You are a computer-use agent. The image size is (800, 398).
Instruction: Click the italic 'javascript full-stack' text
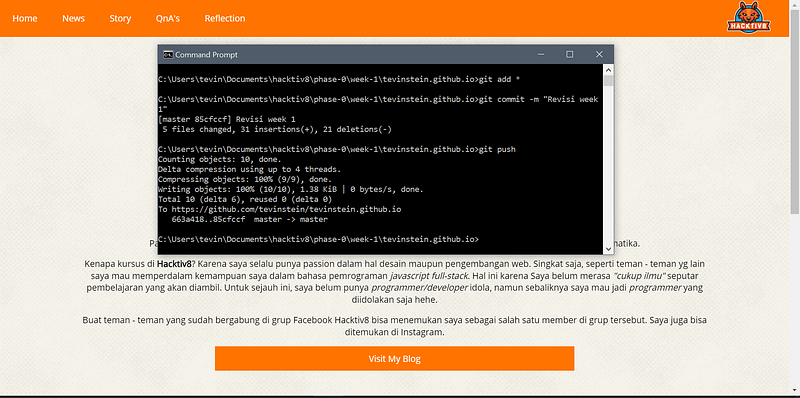coord(429,277)
